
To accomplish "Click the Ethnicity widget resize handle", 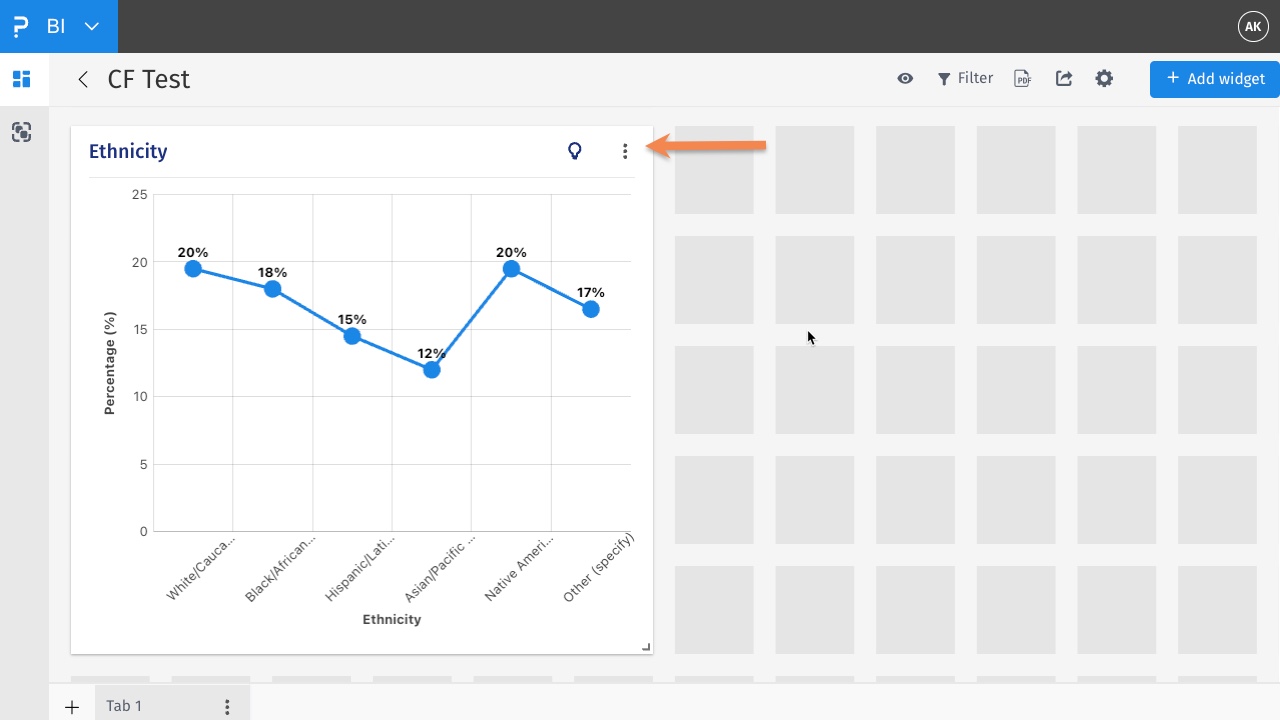I will click(x=646, y=646).
